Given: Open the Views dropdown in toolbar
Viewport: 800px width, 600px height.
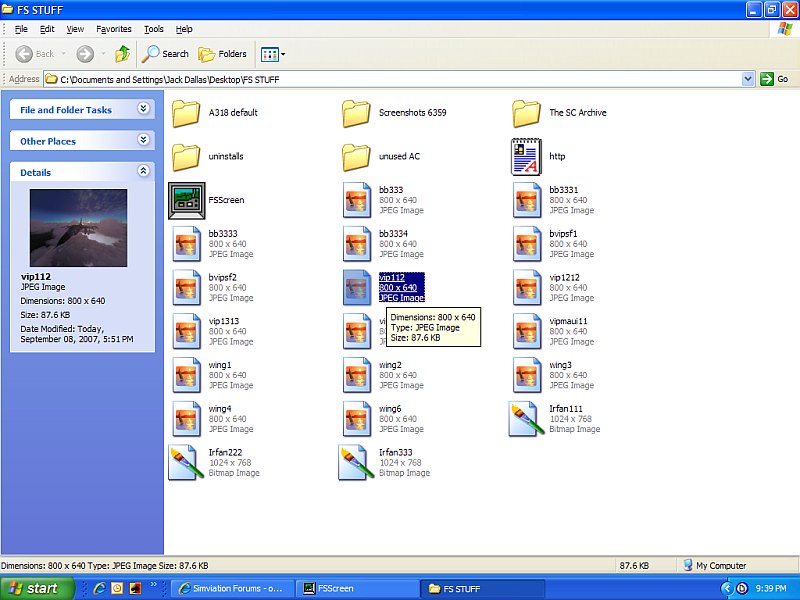Looking at the screenshot, I should click(273, 54).
